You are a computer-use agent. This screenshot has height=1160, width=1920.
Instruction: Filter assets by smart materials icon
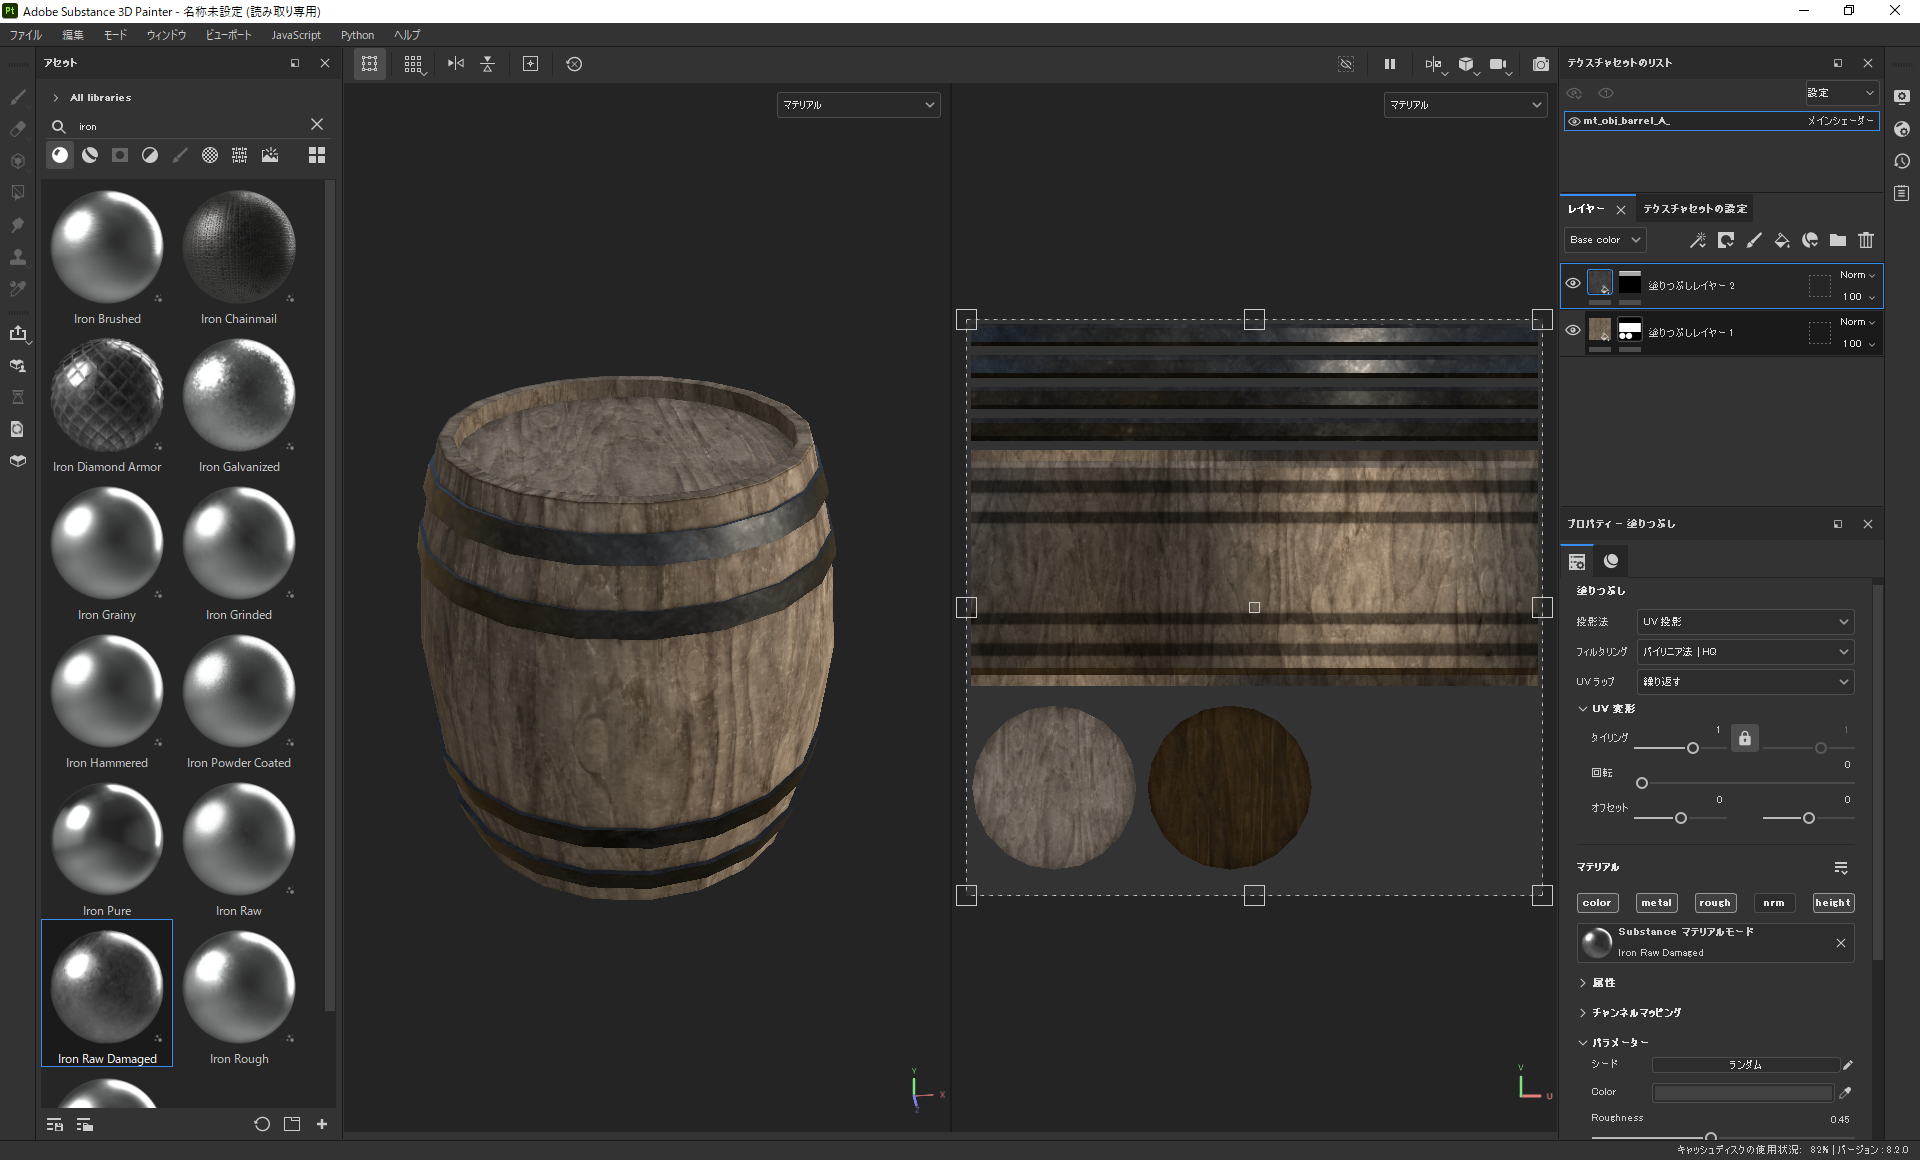[x=90, y=155]
